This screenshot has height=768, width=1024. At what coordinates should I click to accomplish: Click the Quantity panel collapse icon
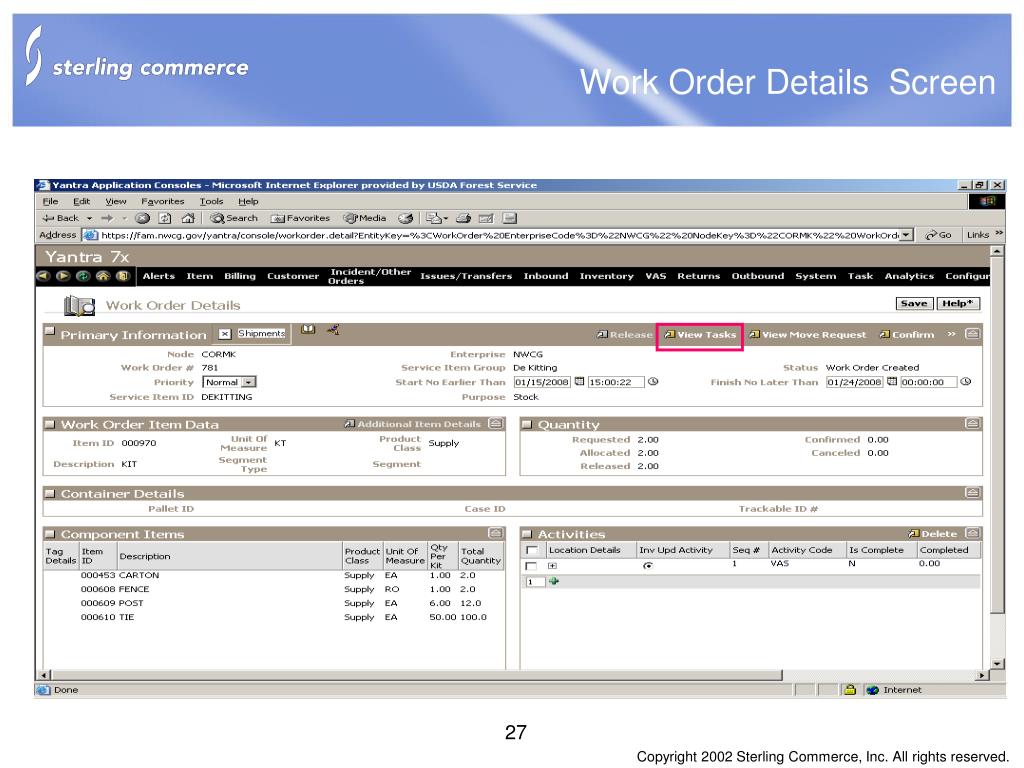pyautogui.click(x=972, y=424)
